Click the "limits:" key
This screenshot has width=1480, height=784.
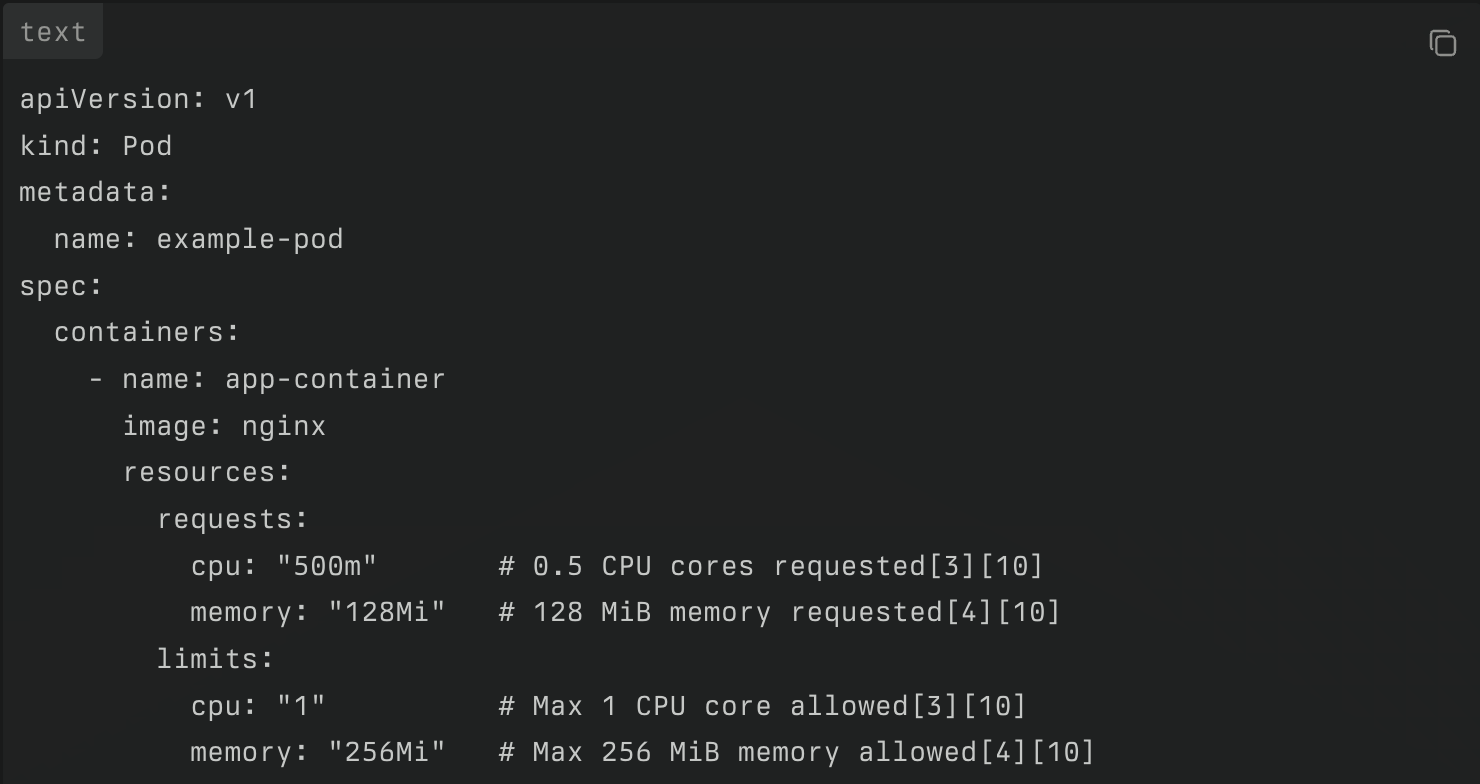pos(215,659)
